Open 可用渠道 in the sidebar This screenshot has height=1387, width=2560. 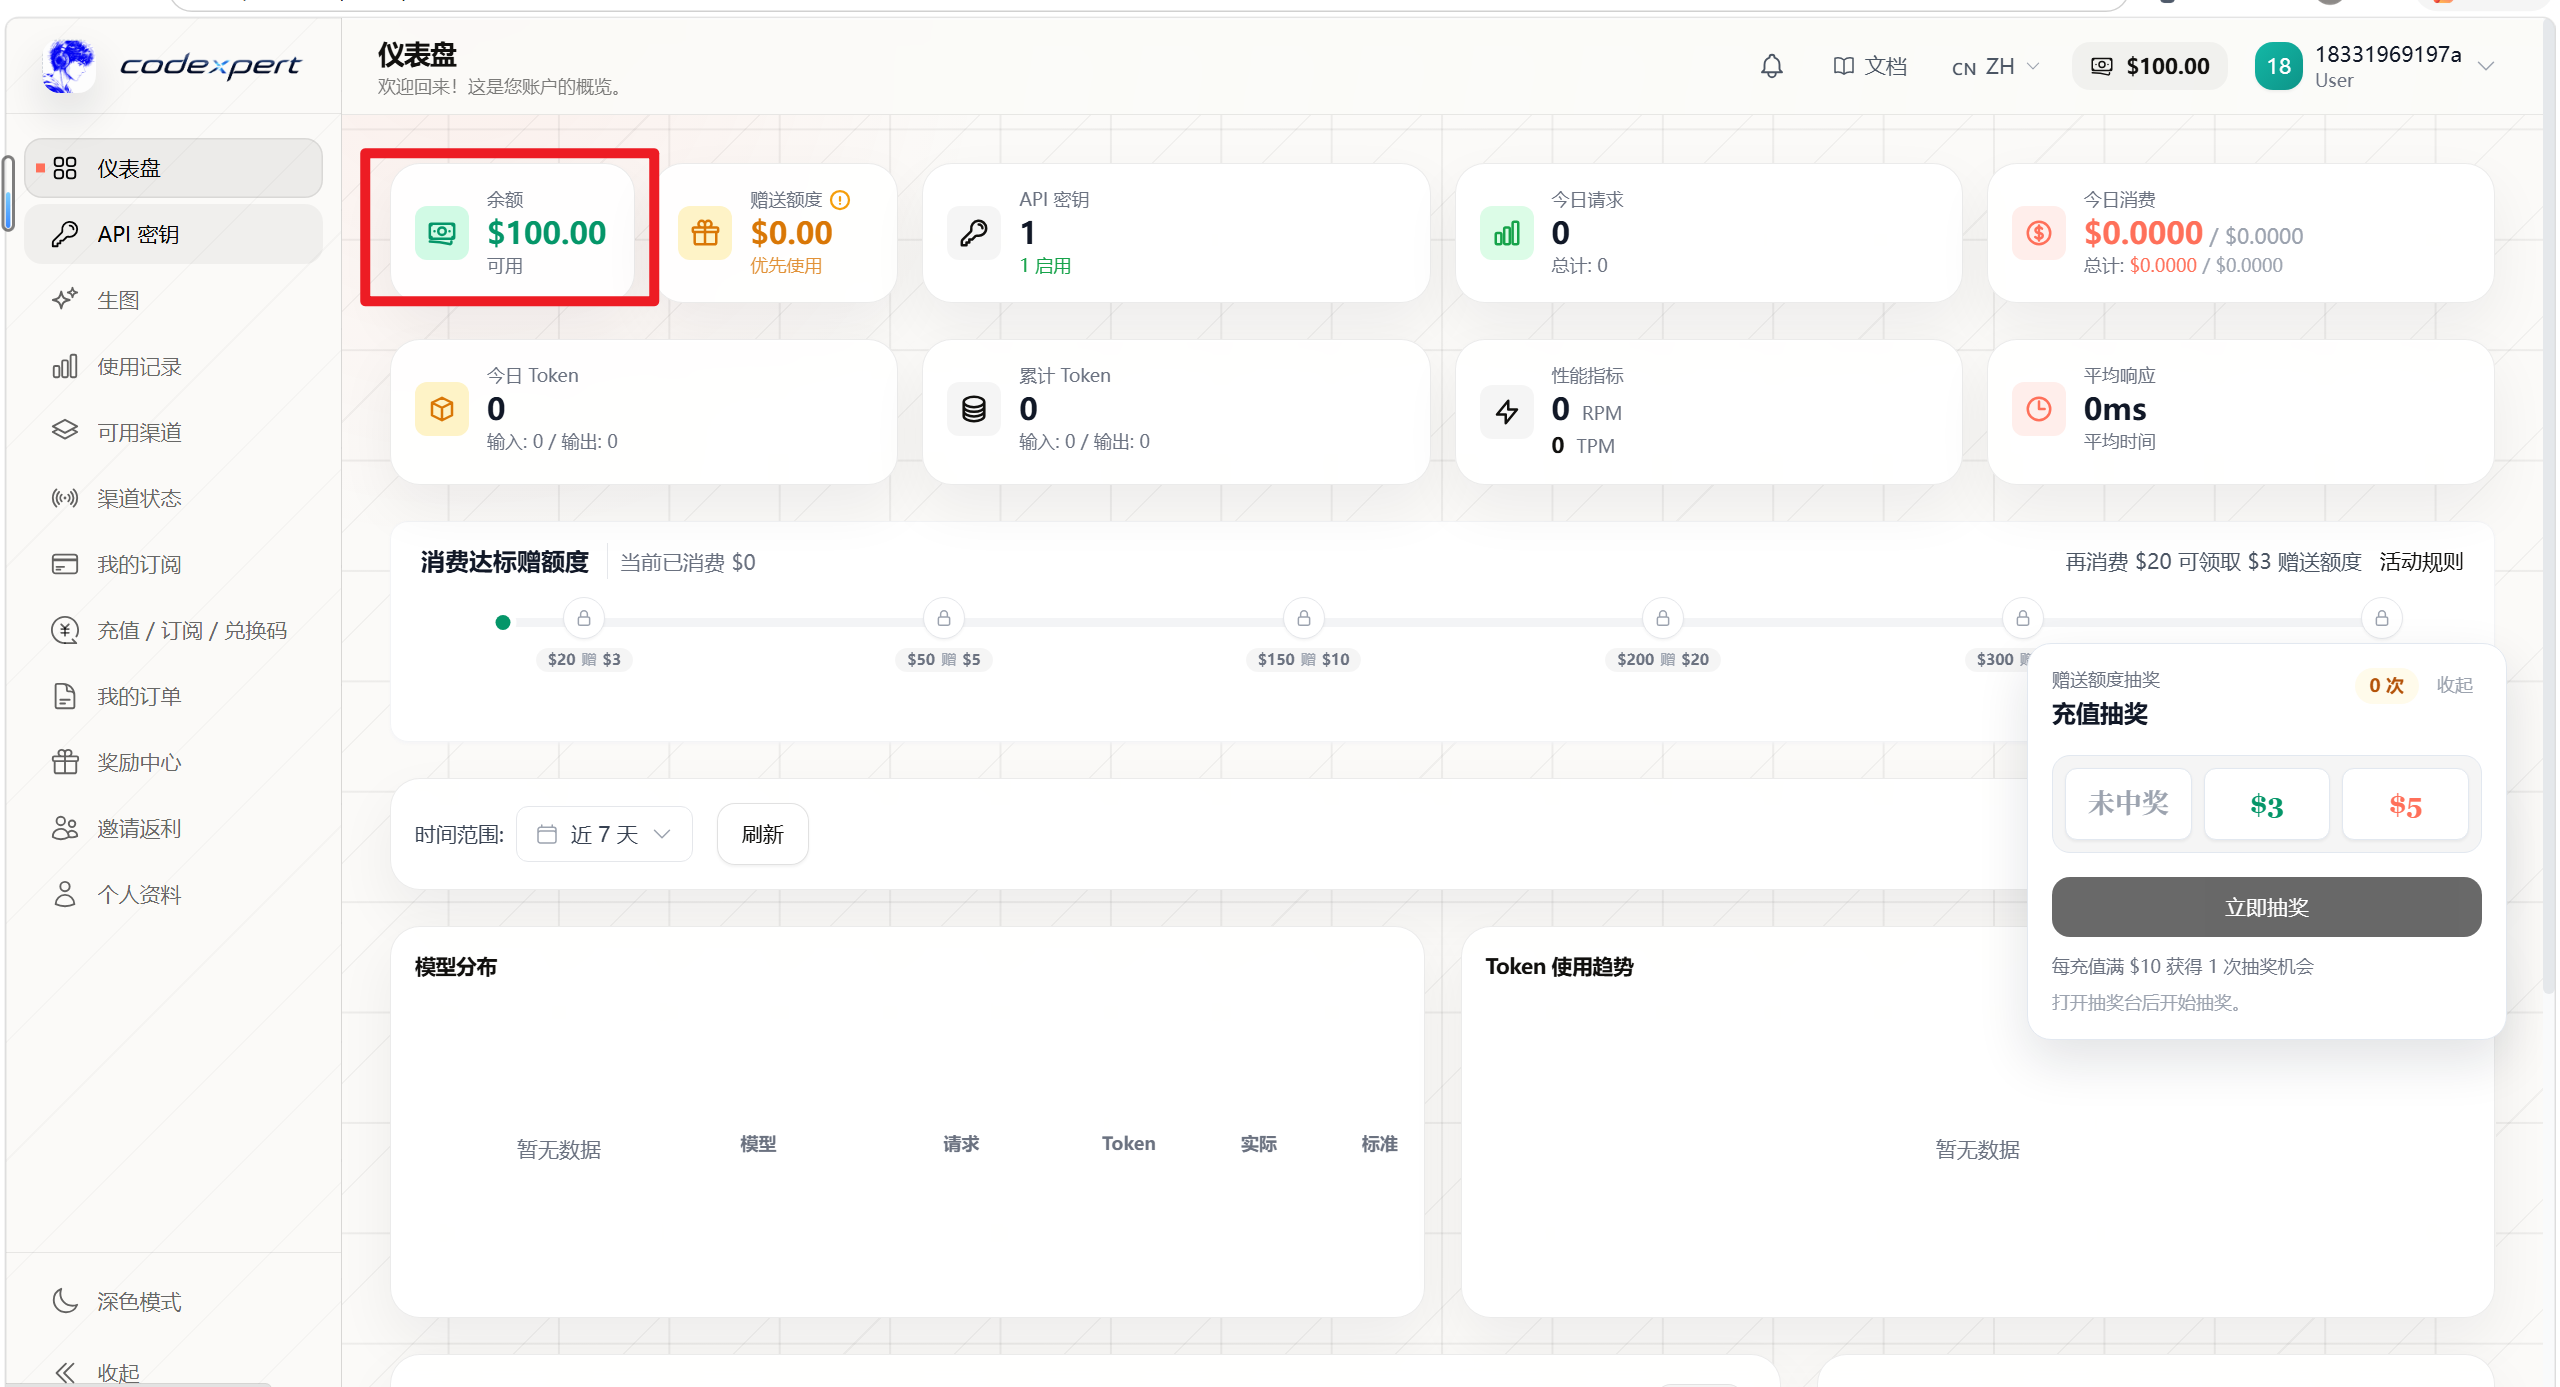point(173,432)
